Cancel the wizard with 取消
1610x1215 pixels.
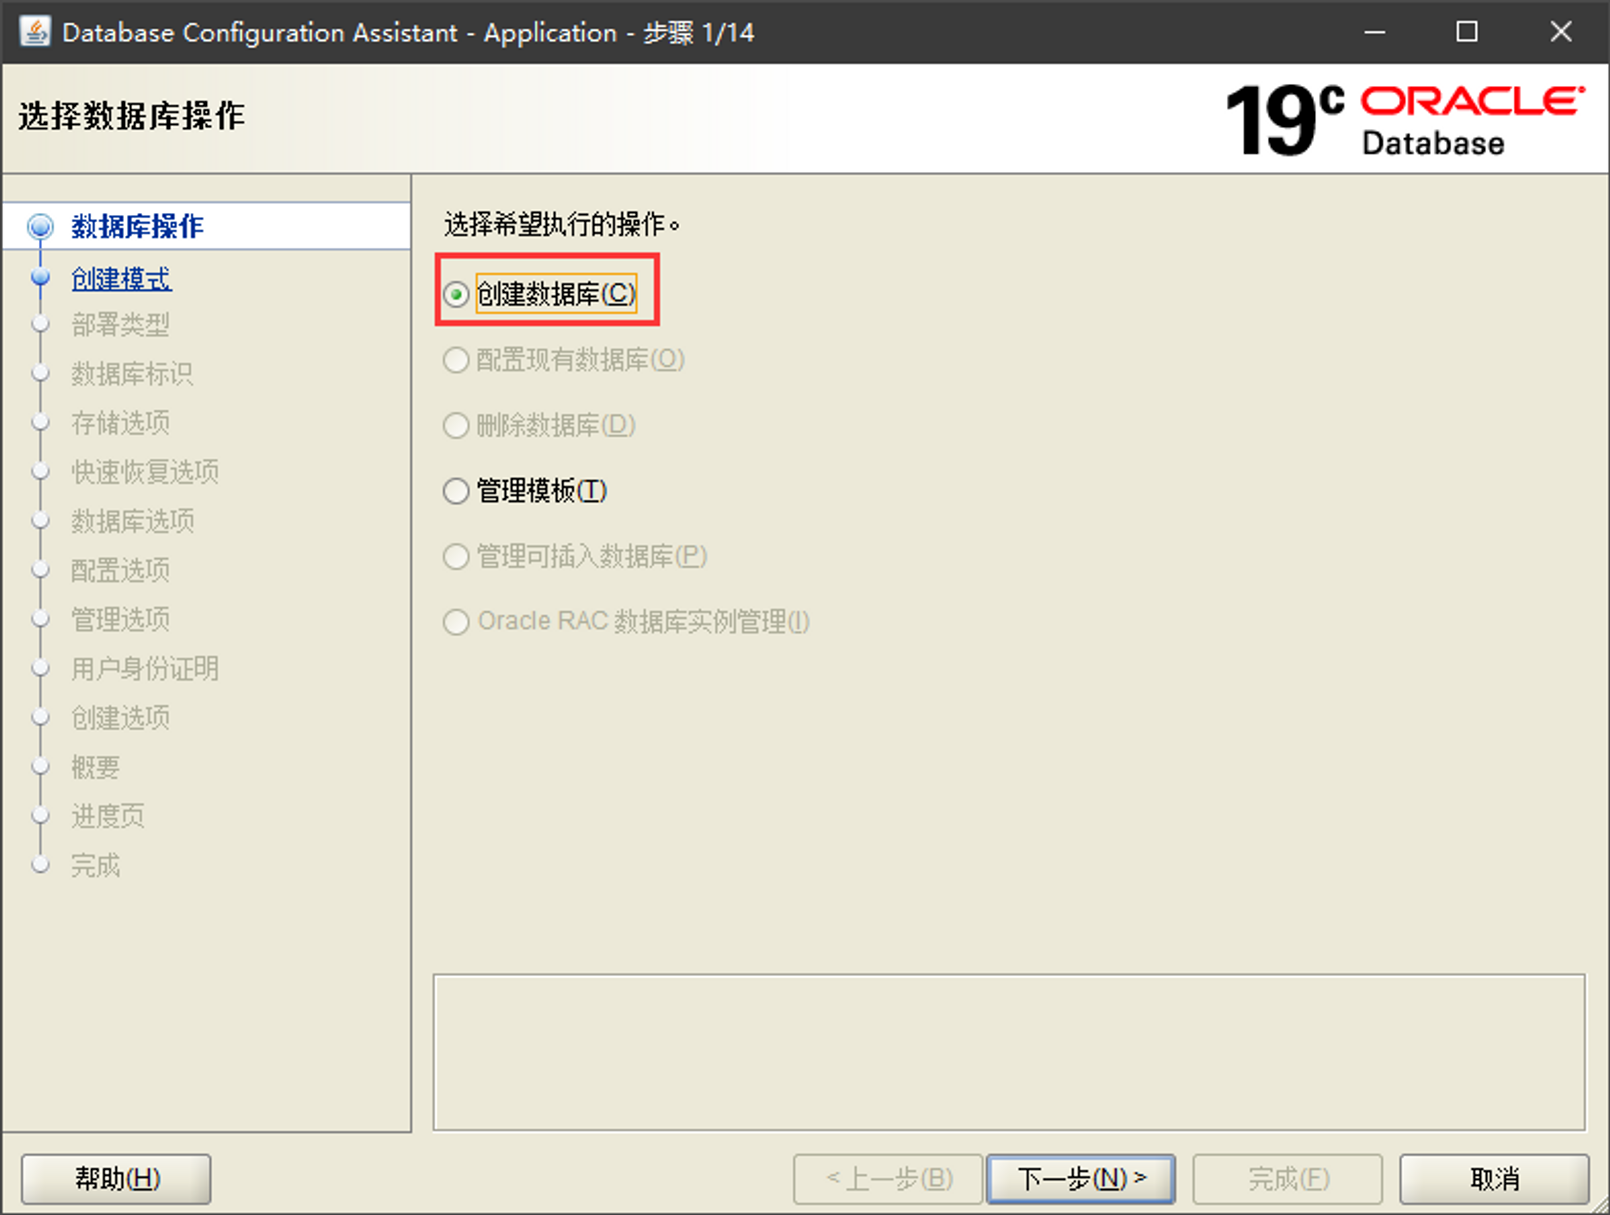coord(1493,1179)
